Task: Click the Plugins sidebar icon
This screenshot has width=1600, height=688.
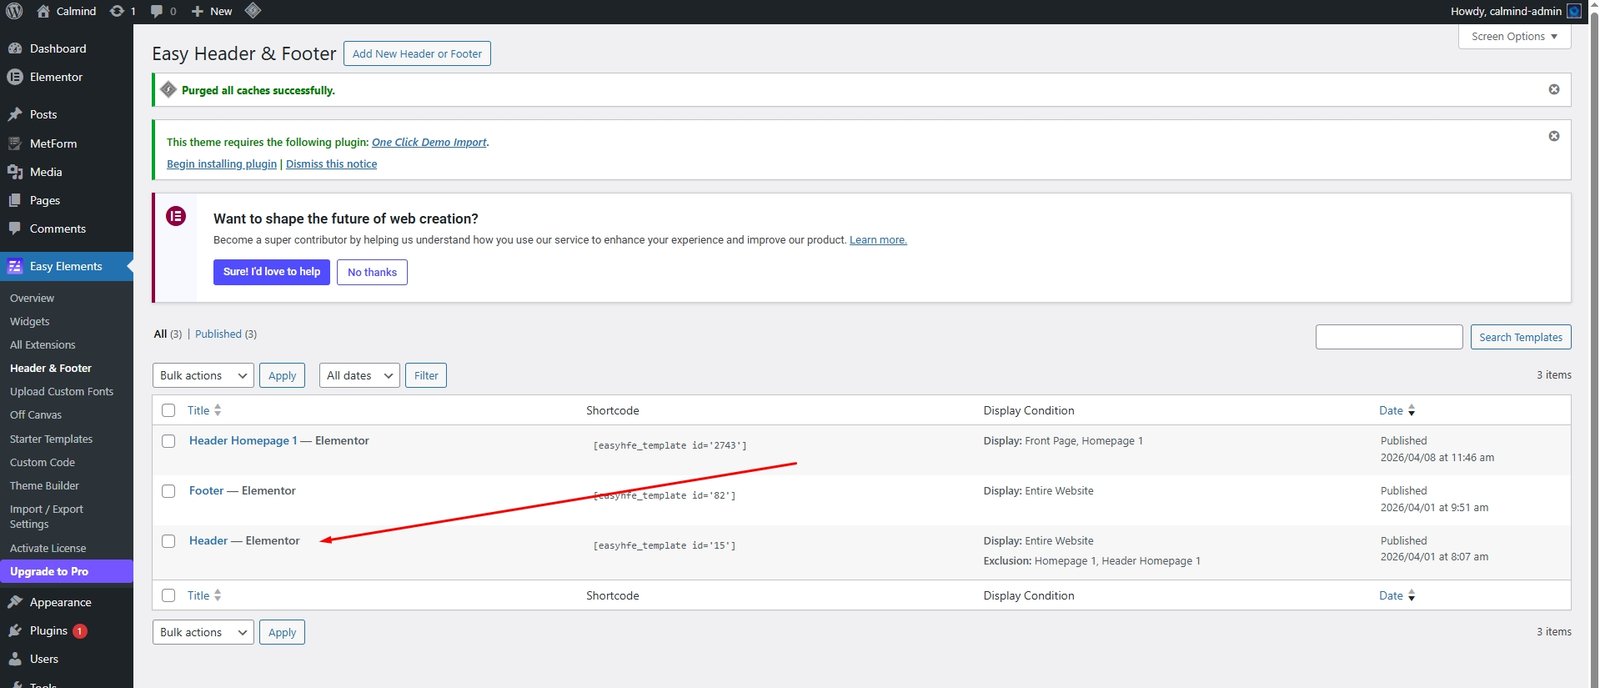Action: click(x=15, y=631)
